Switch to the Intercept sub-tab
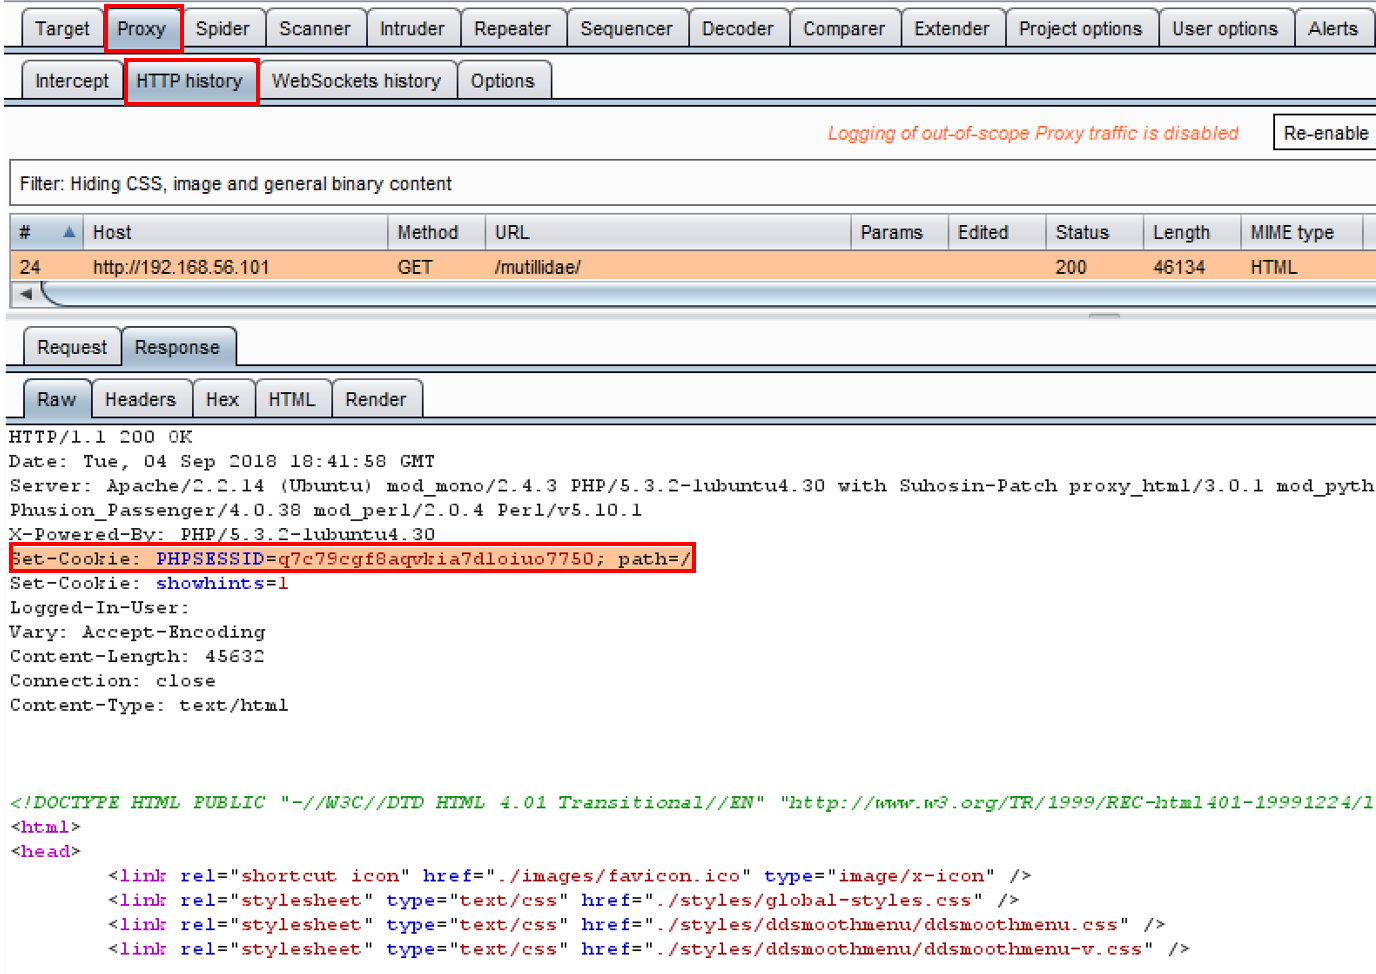This screenshot has width=1376, height=974. coord(71,81)
